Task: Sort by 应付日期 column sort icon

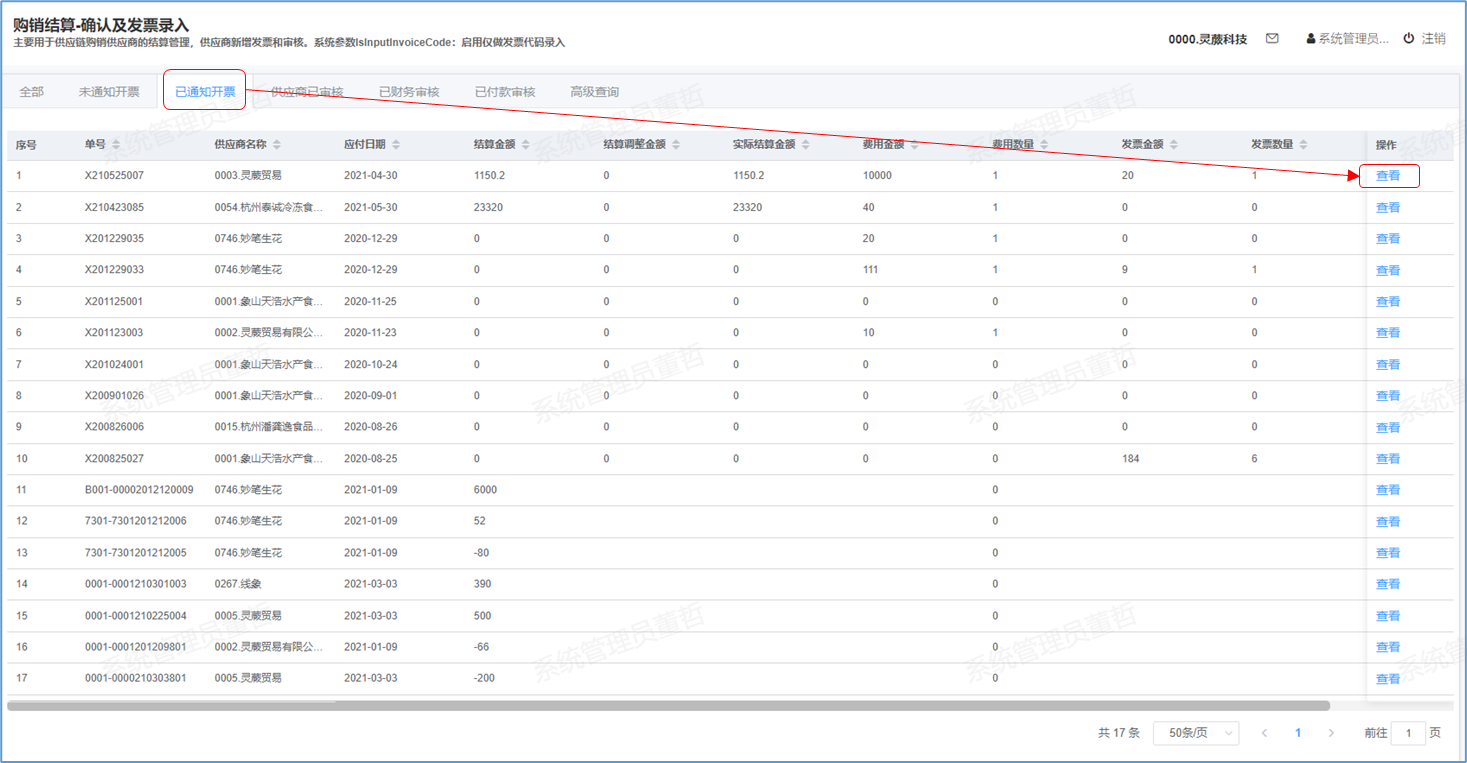Action: 396,145
